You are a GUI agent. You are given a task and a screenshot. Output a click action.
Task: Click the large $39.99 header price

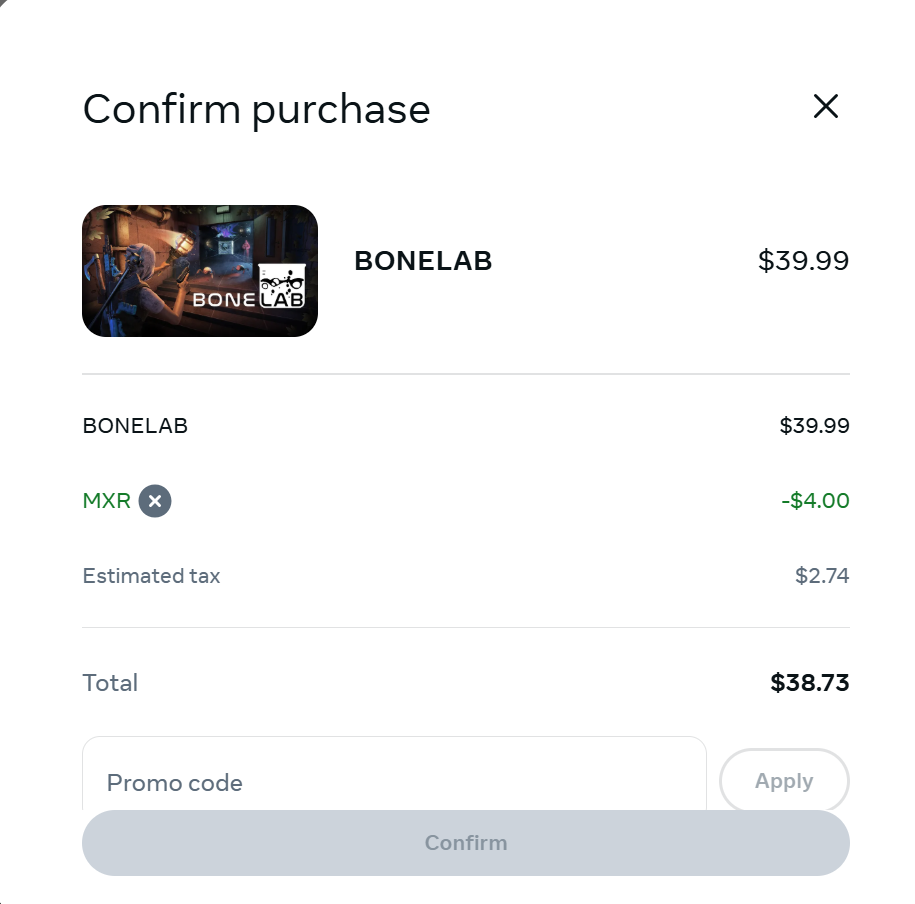tap(803, 261)
